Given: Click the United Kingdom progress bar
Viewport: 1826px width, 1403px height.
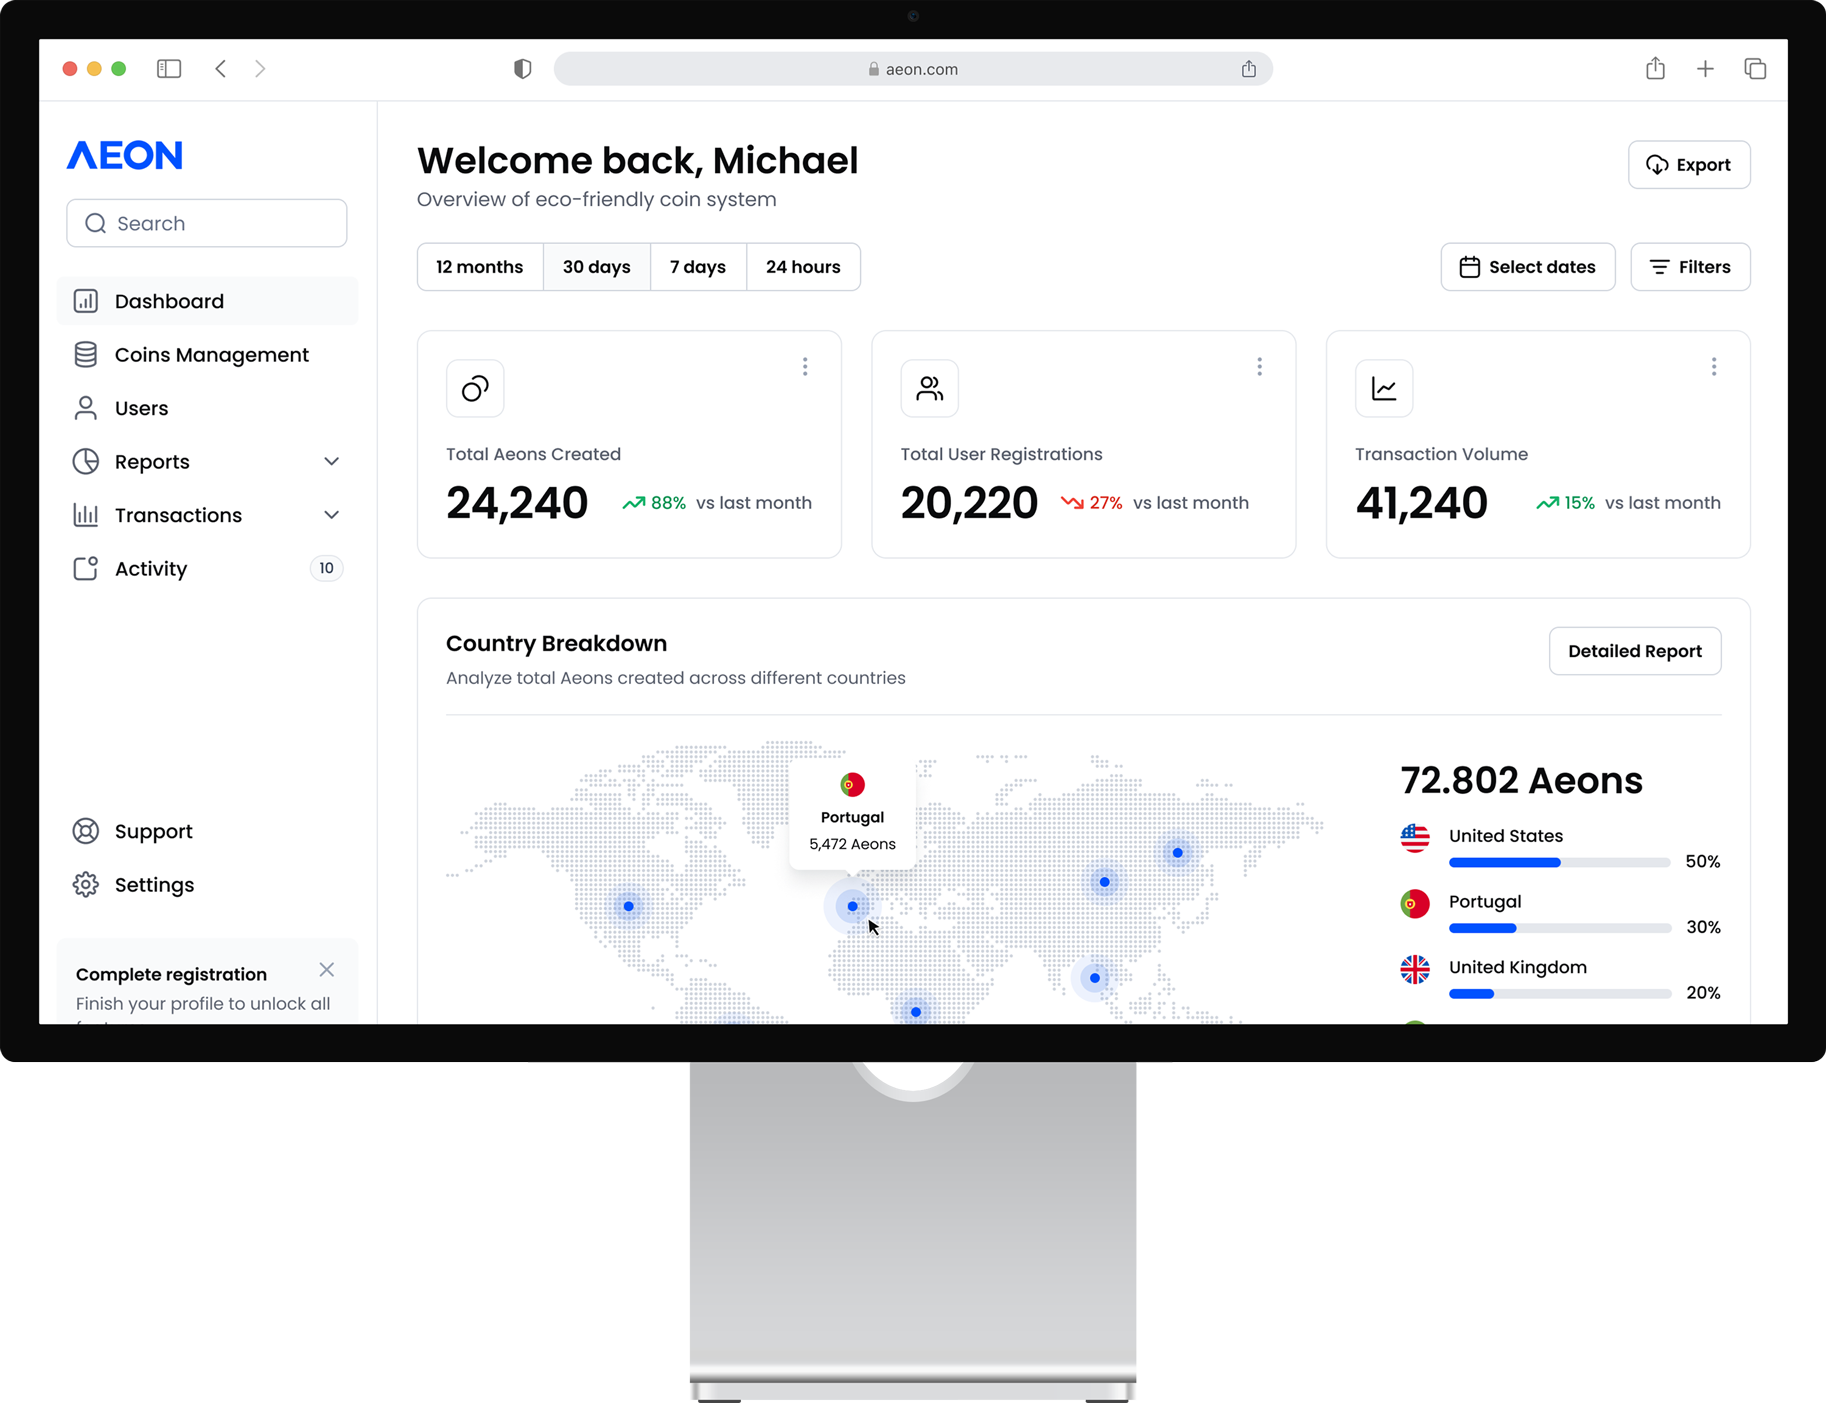Looking at the screenshot, I should pos(1560,994).
